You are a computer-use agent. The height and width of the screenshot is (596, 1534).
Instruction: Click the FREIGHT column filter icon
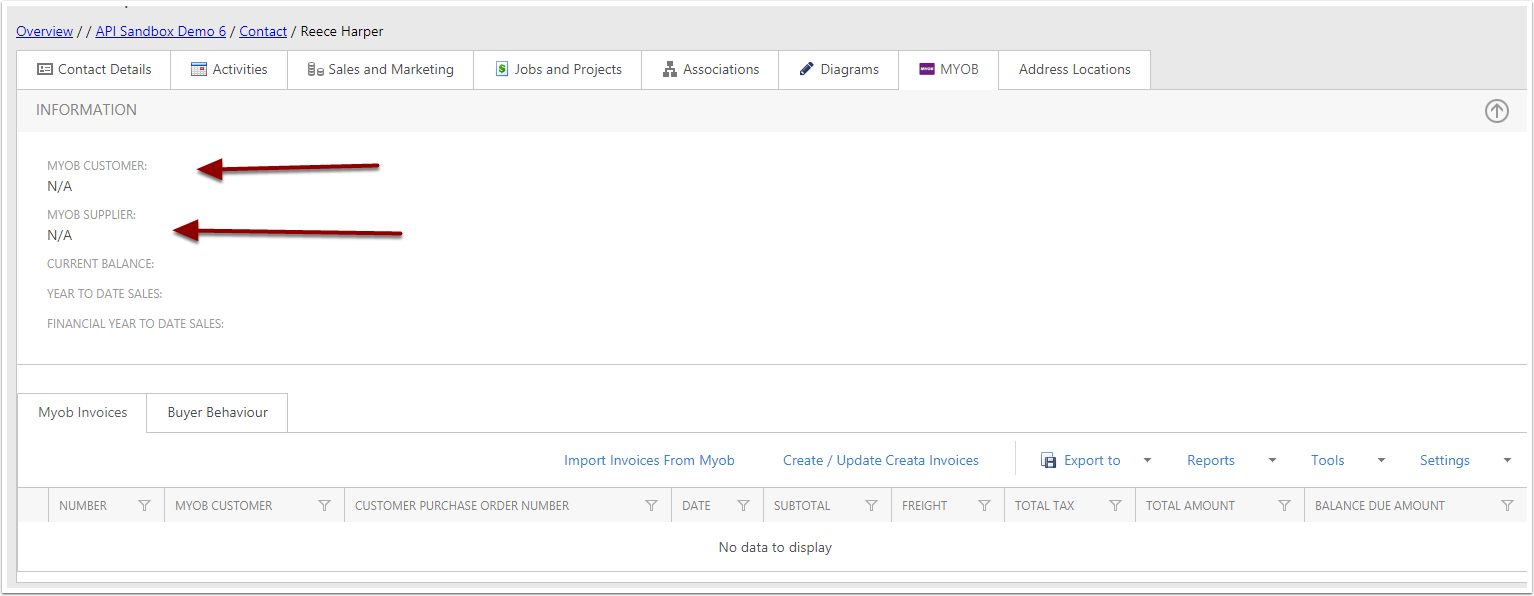[984, 506]
